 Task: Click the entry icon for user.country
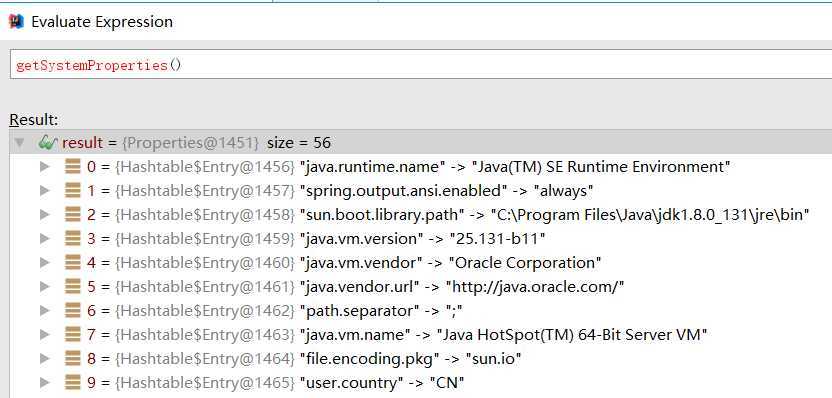click(x=73, y=383)
